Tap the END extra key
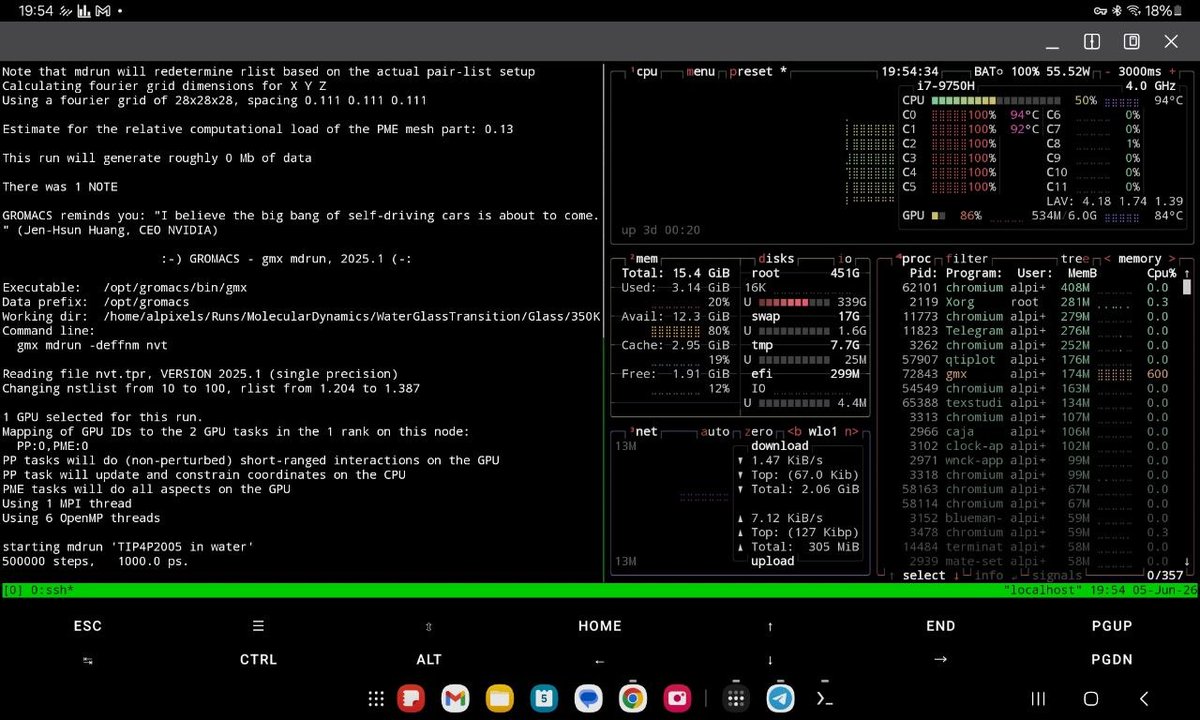Viewport: 1200px width, 720px height. [940, 626]
